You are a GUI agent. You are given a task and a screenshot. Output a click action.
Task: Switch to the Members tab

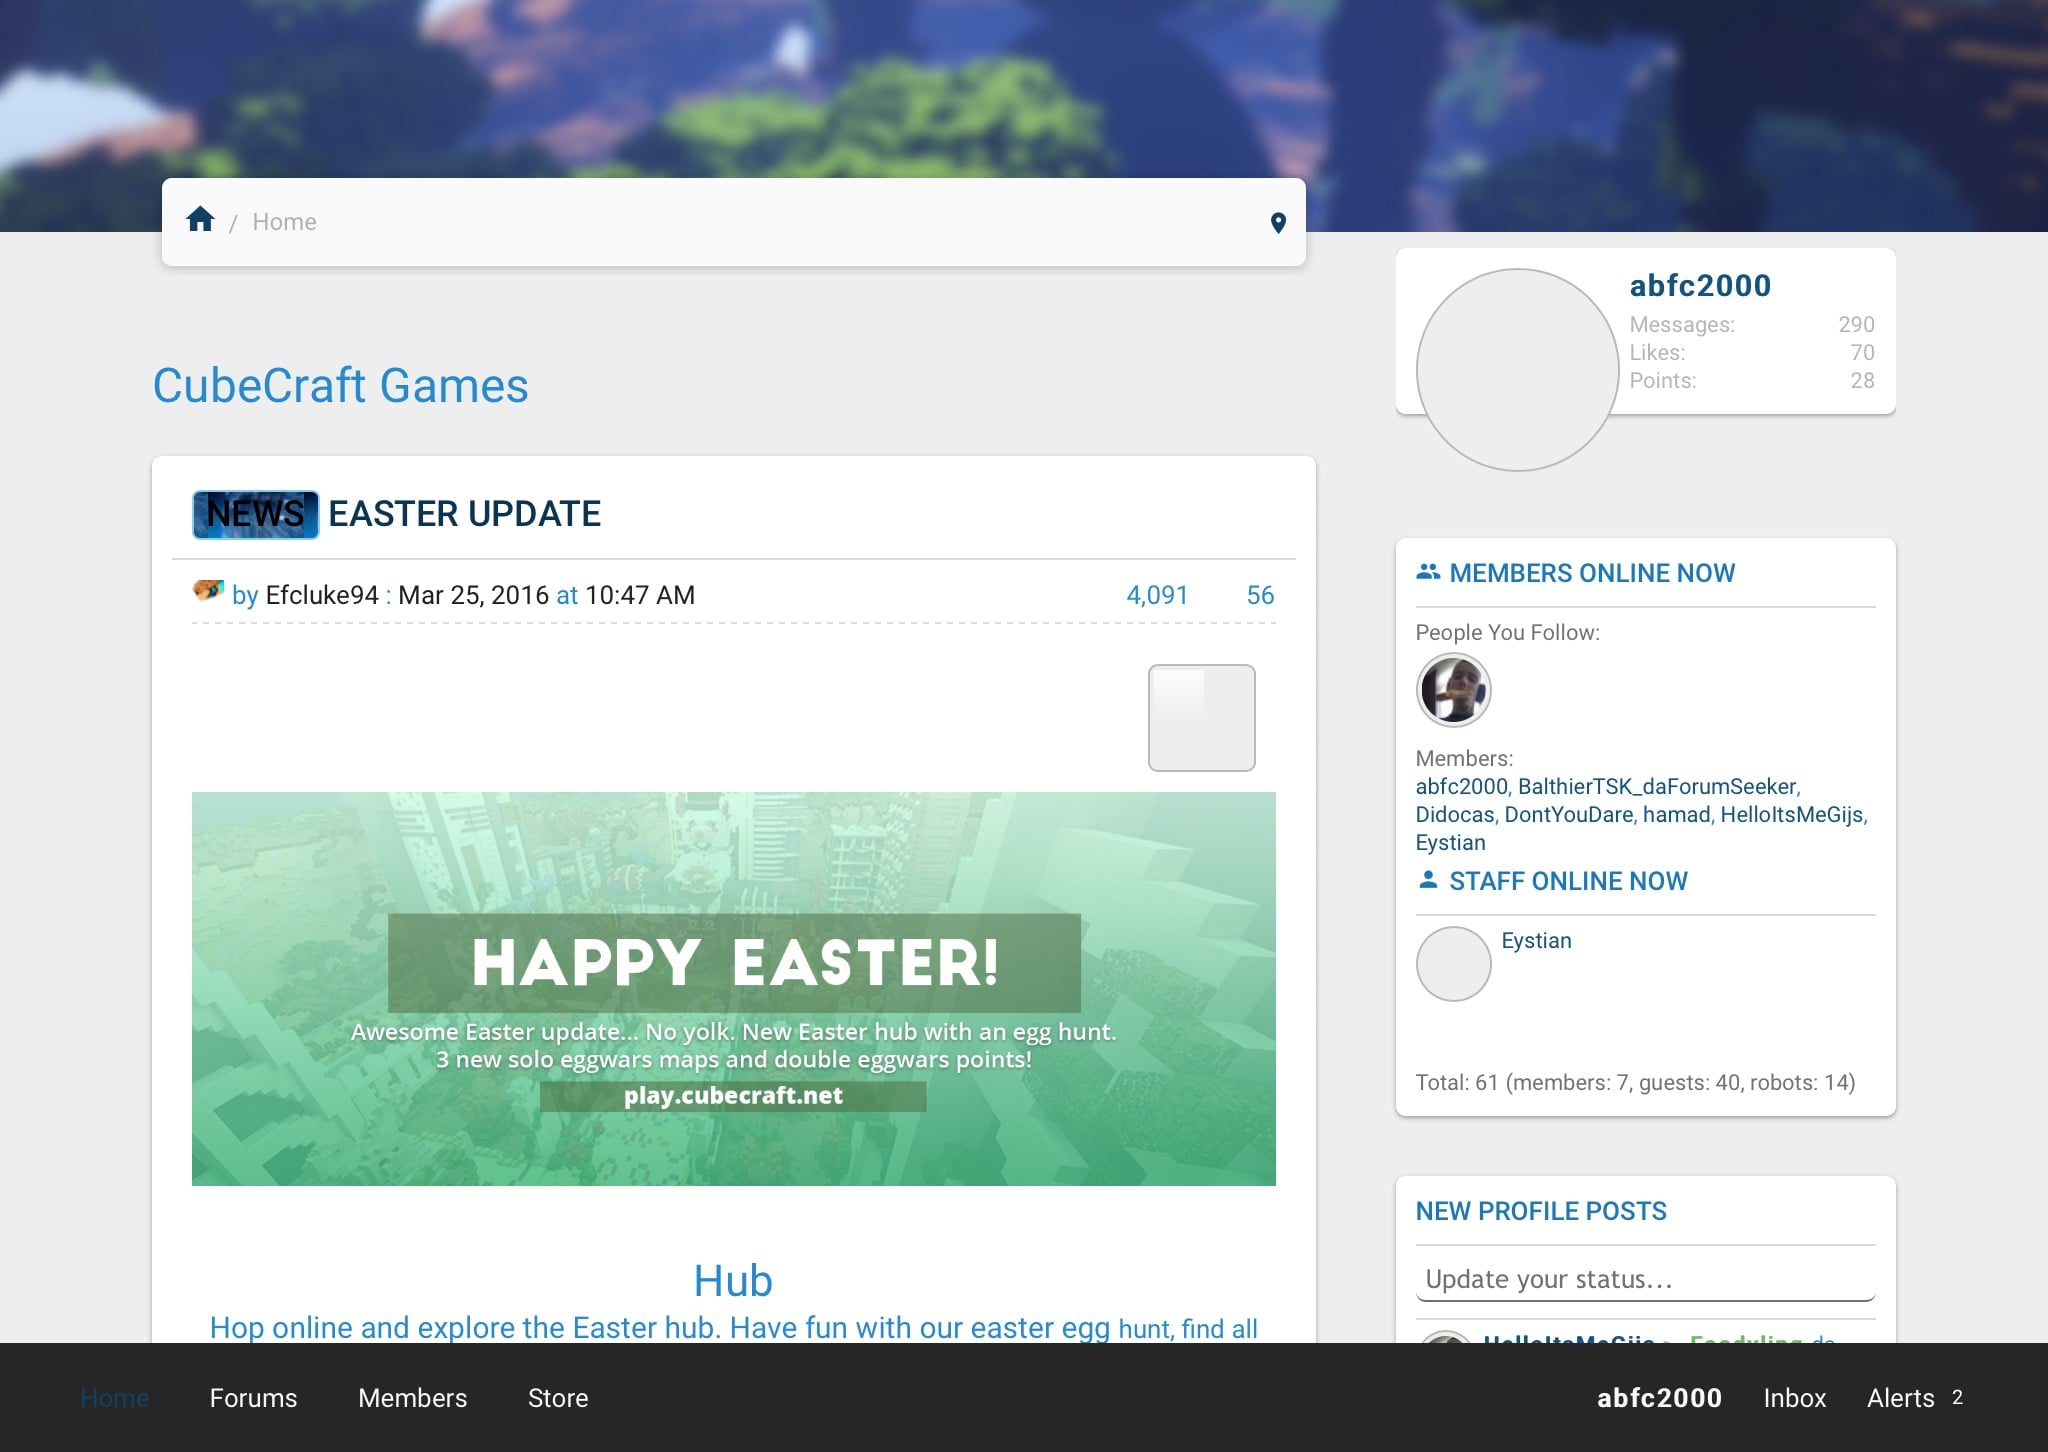point(412,1398)
